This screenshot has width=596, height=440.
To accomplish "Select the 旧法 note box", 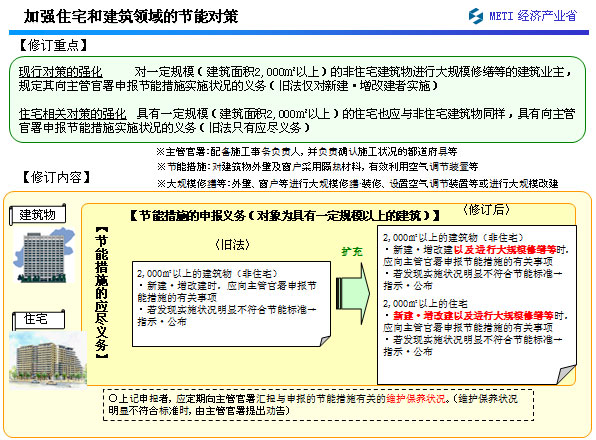I will [x=231, y=304].
